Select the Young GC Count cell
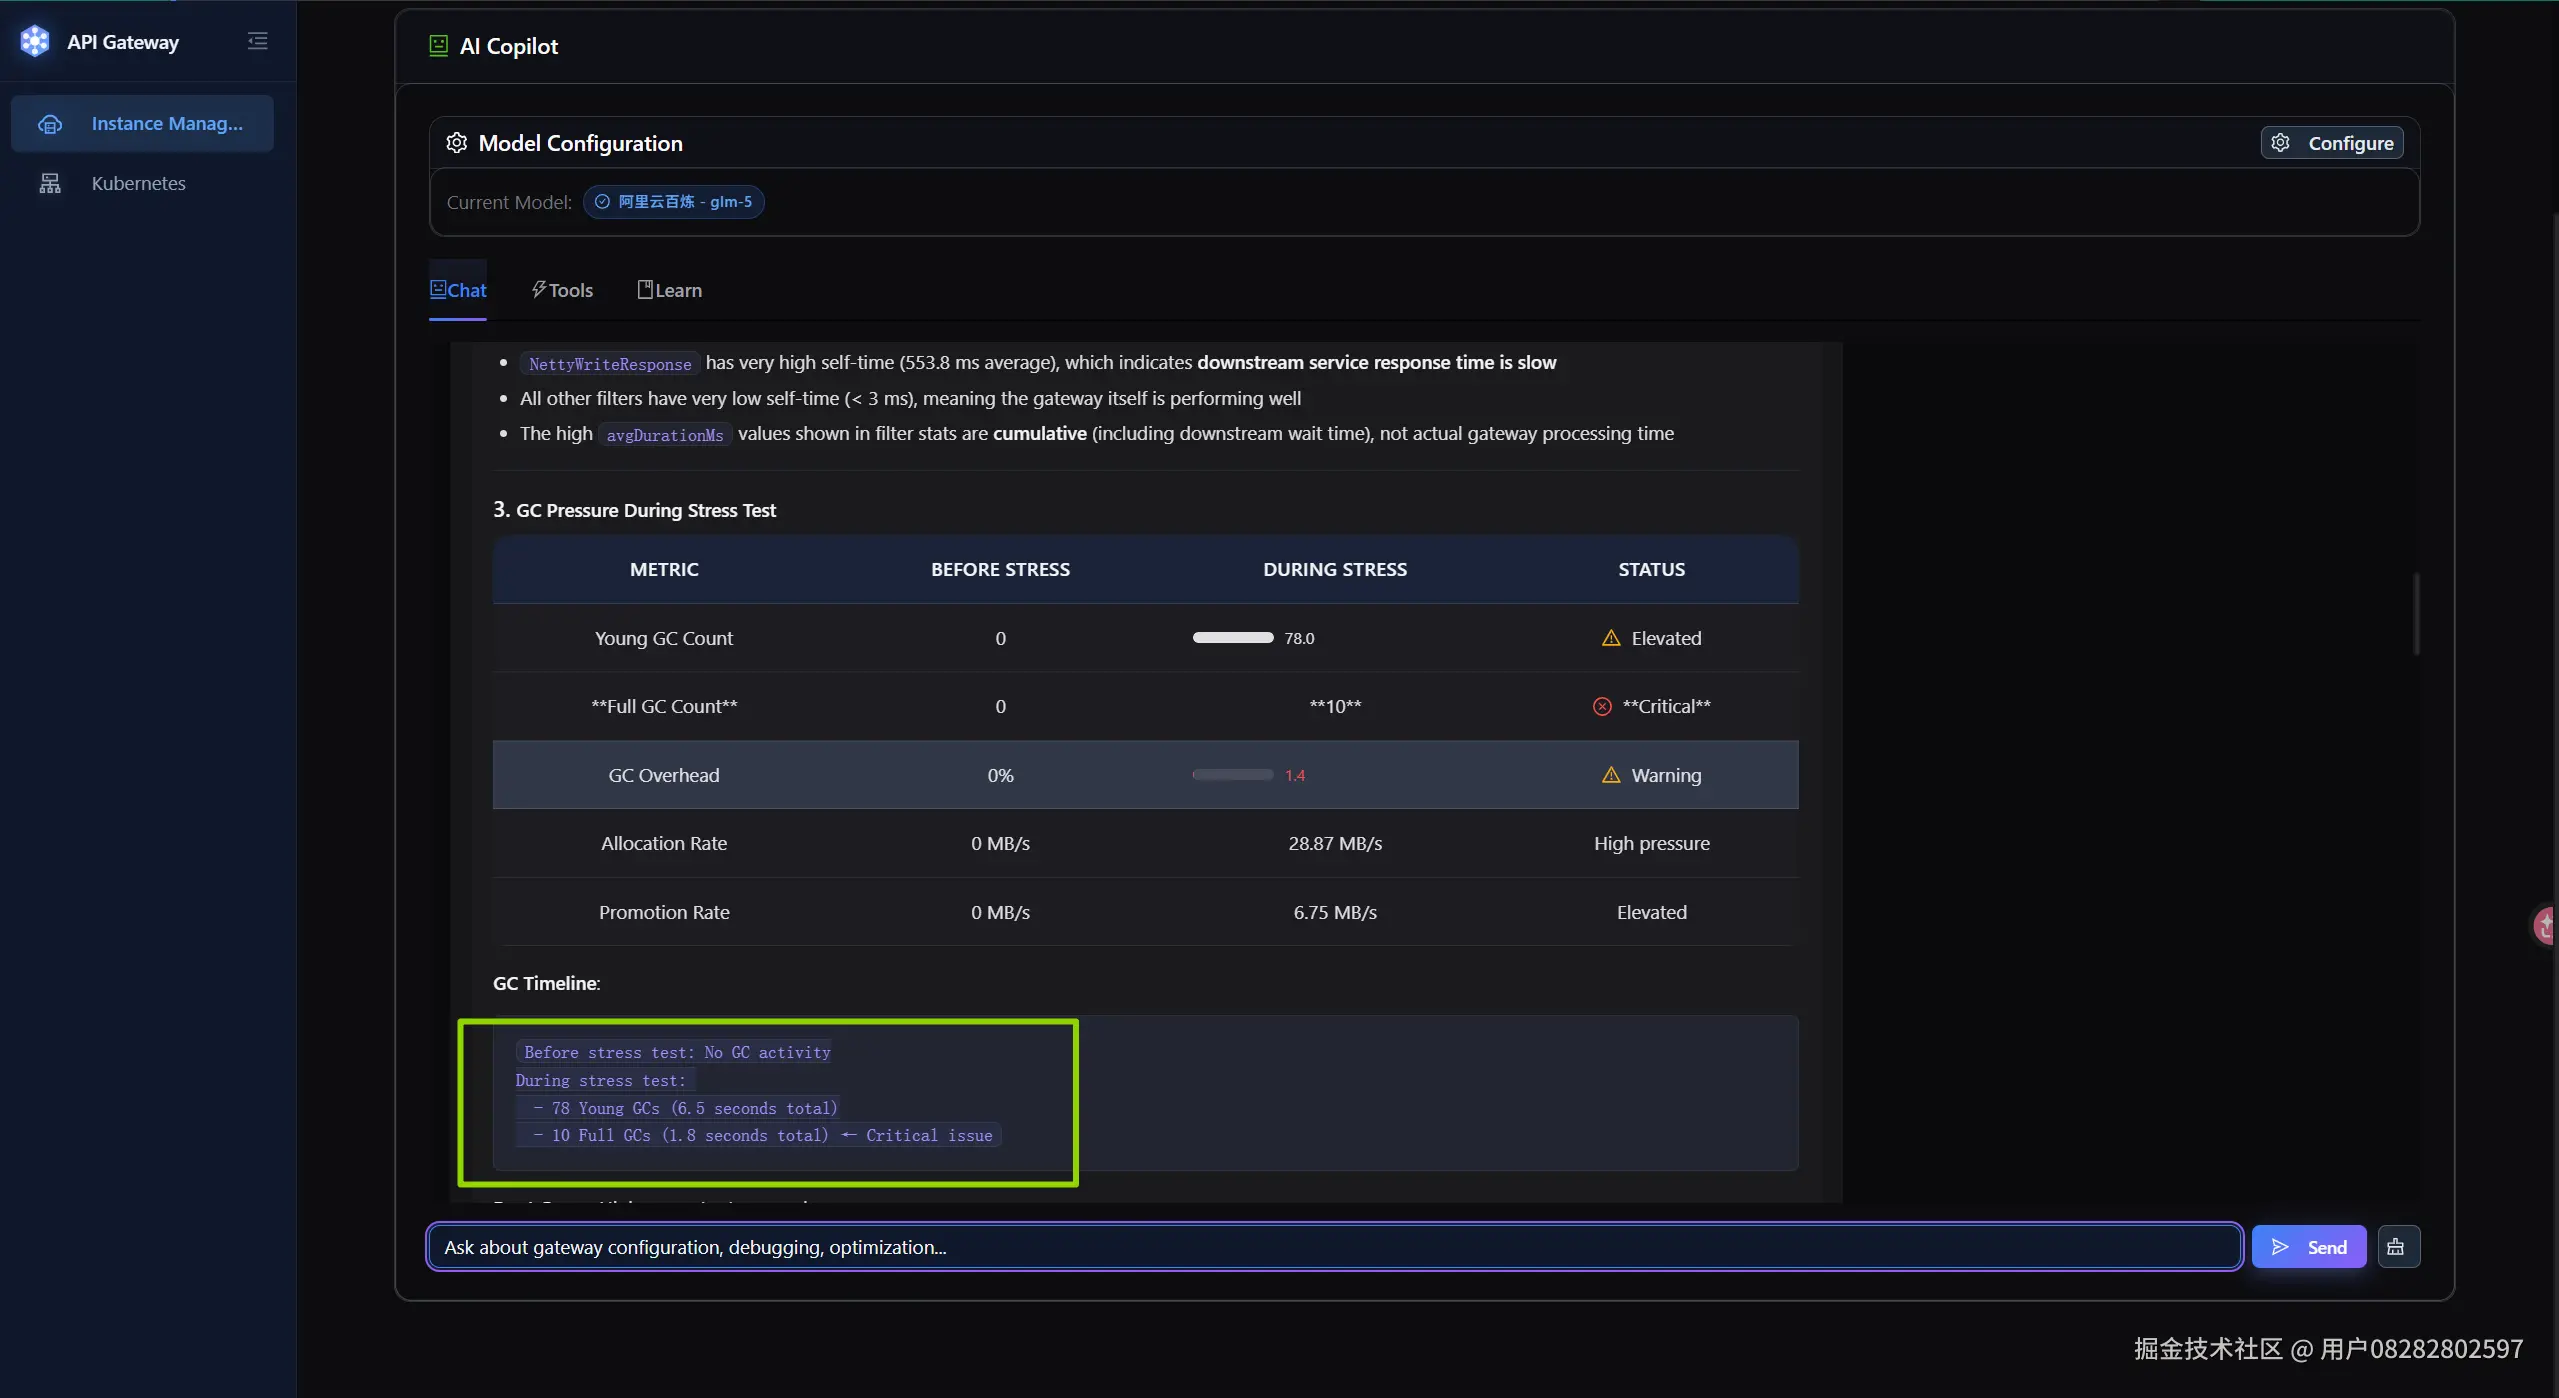 click(x=664, y=638)
